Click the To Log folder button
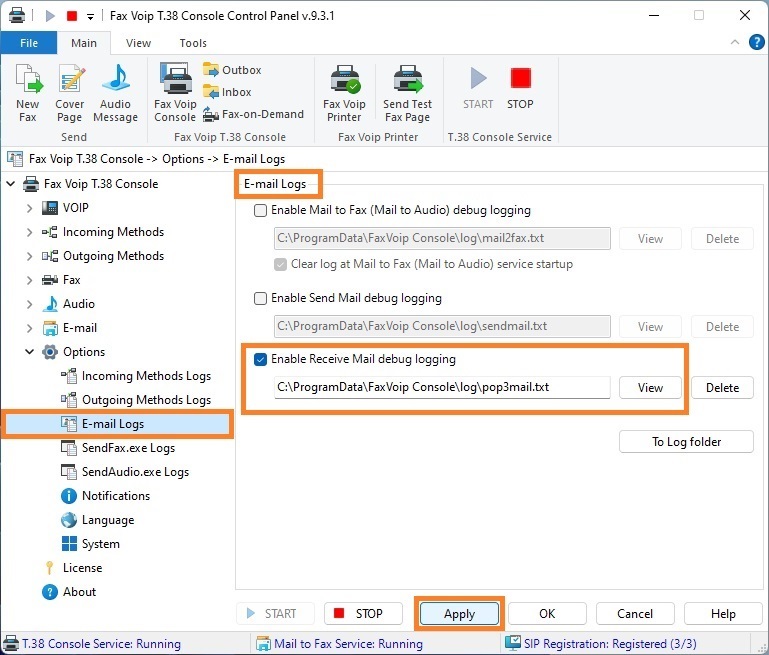The width and height of the screenshot is (769, 655). (x=686, y=442)
